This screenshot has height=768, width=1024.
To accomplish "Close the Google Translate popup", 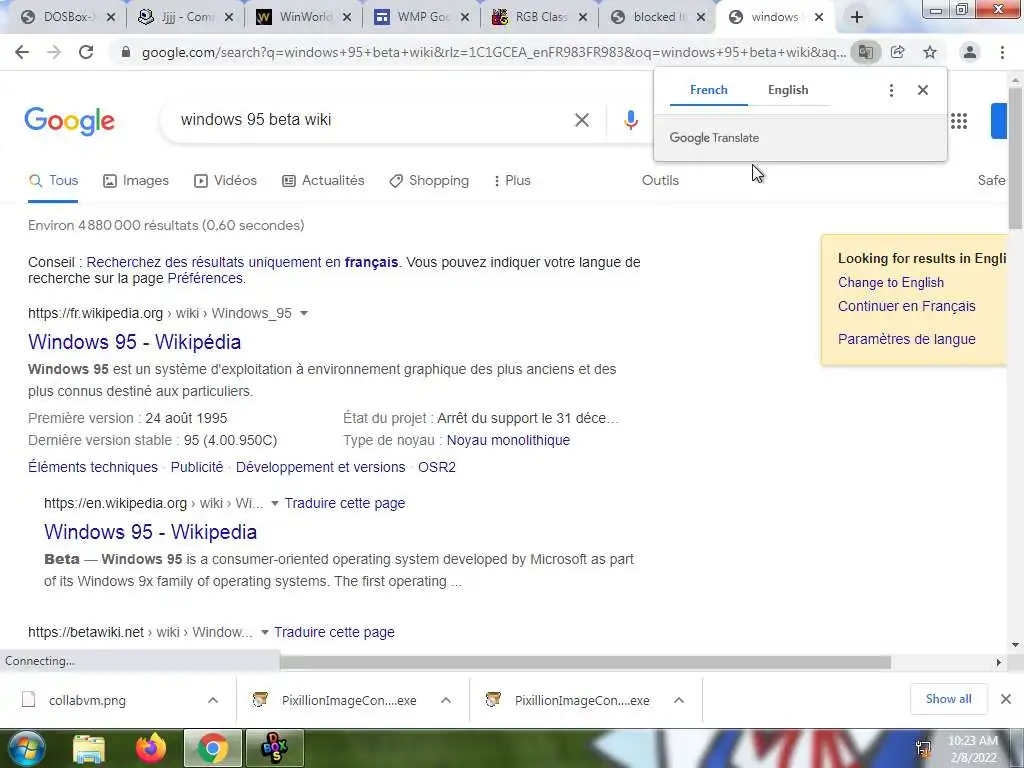I will click(923, 90).
